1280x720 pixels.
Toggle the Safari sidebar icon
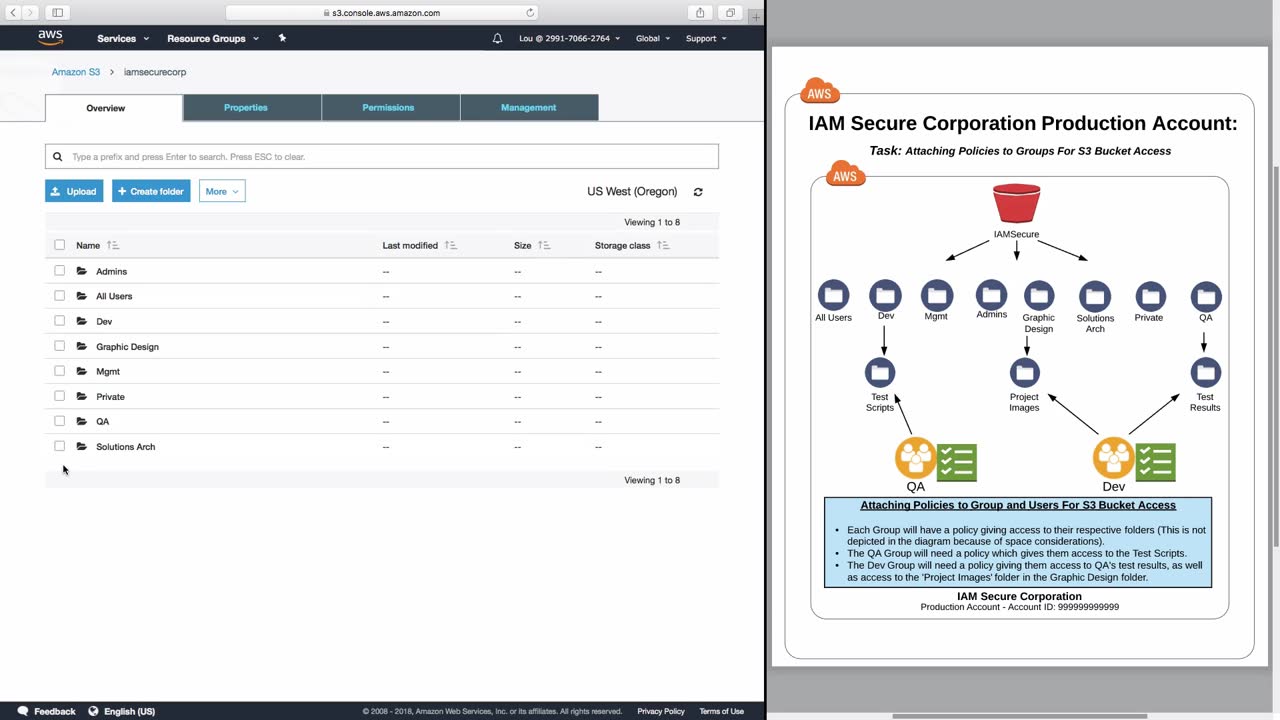pyautogui.click(x=57, y=13)
